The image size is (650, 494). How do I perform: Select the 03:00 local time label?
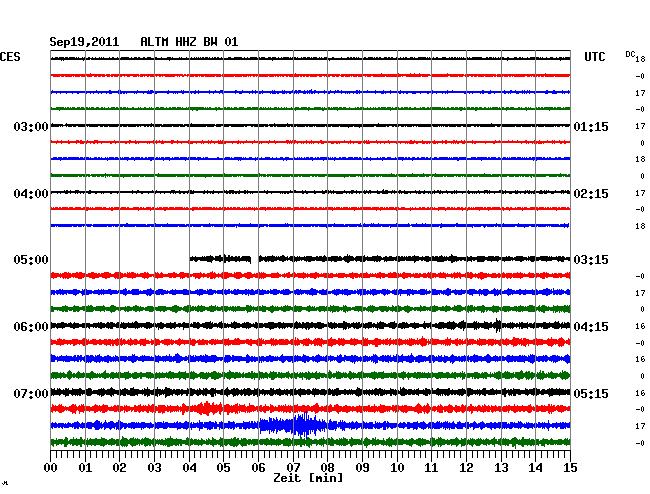(x=31, y=126)
